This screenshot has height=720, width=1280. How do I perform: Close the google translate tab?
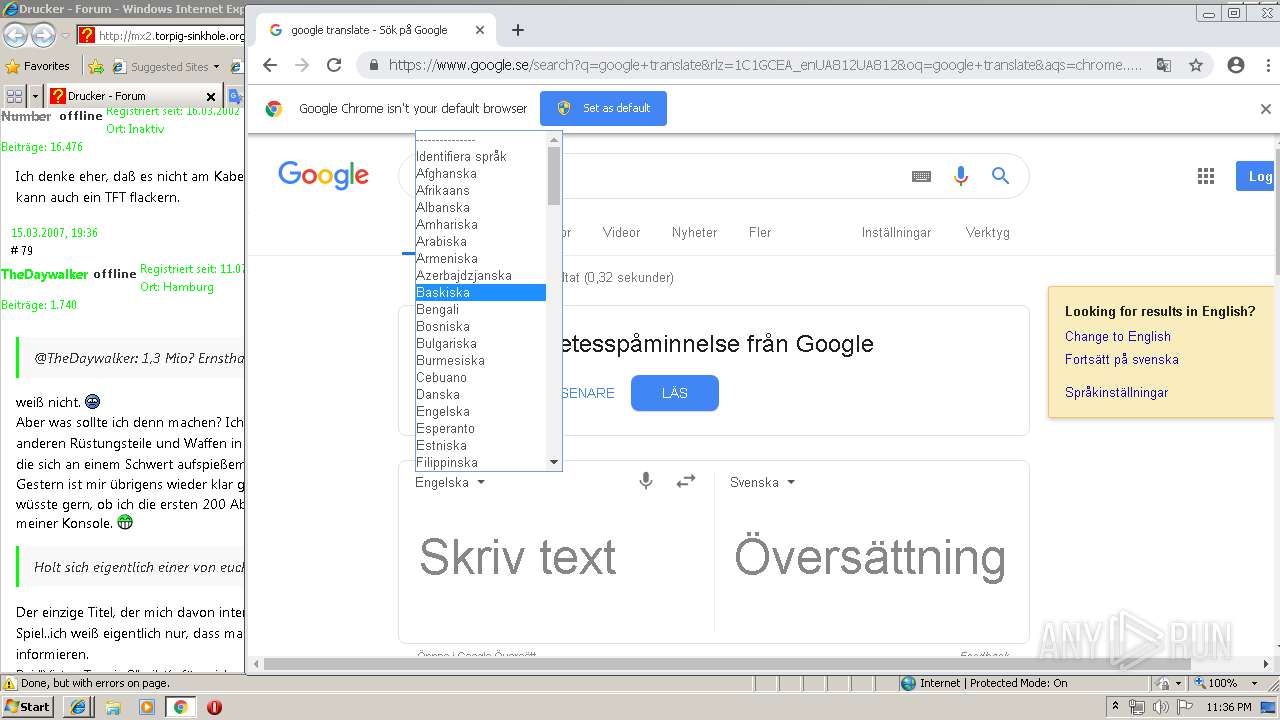480,30
